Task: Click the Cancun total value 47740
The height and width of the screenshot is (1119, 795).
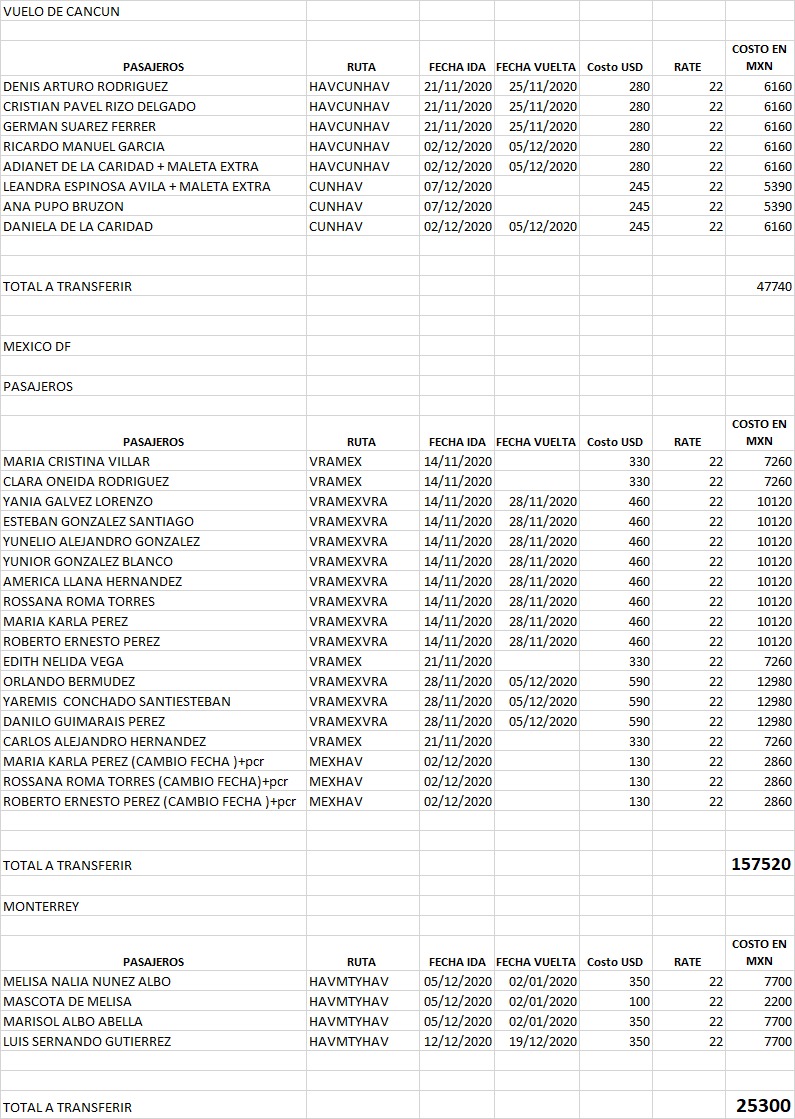Action: [x=760, y=286]
